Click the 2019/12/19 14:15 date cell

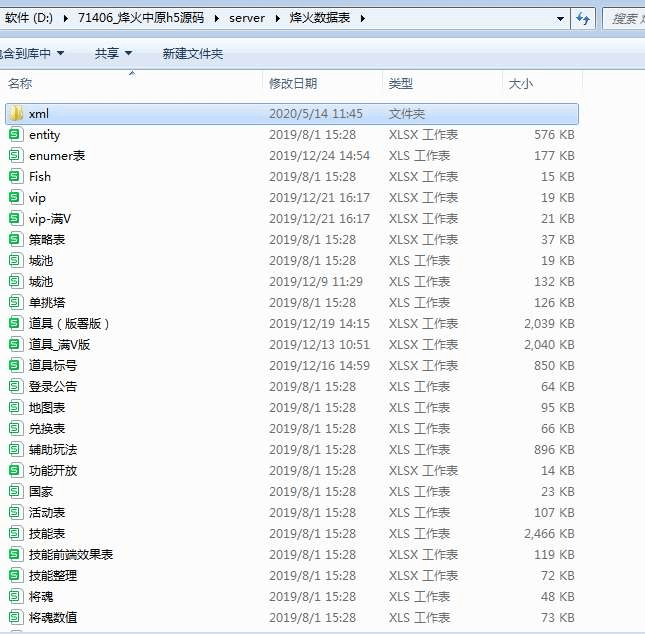click(319, 323)
